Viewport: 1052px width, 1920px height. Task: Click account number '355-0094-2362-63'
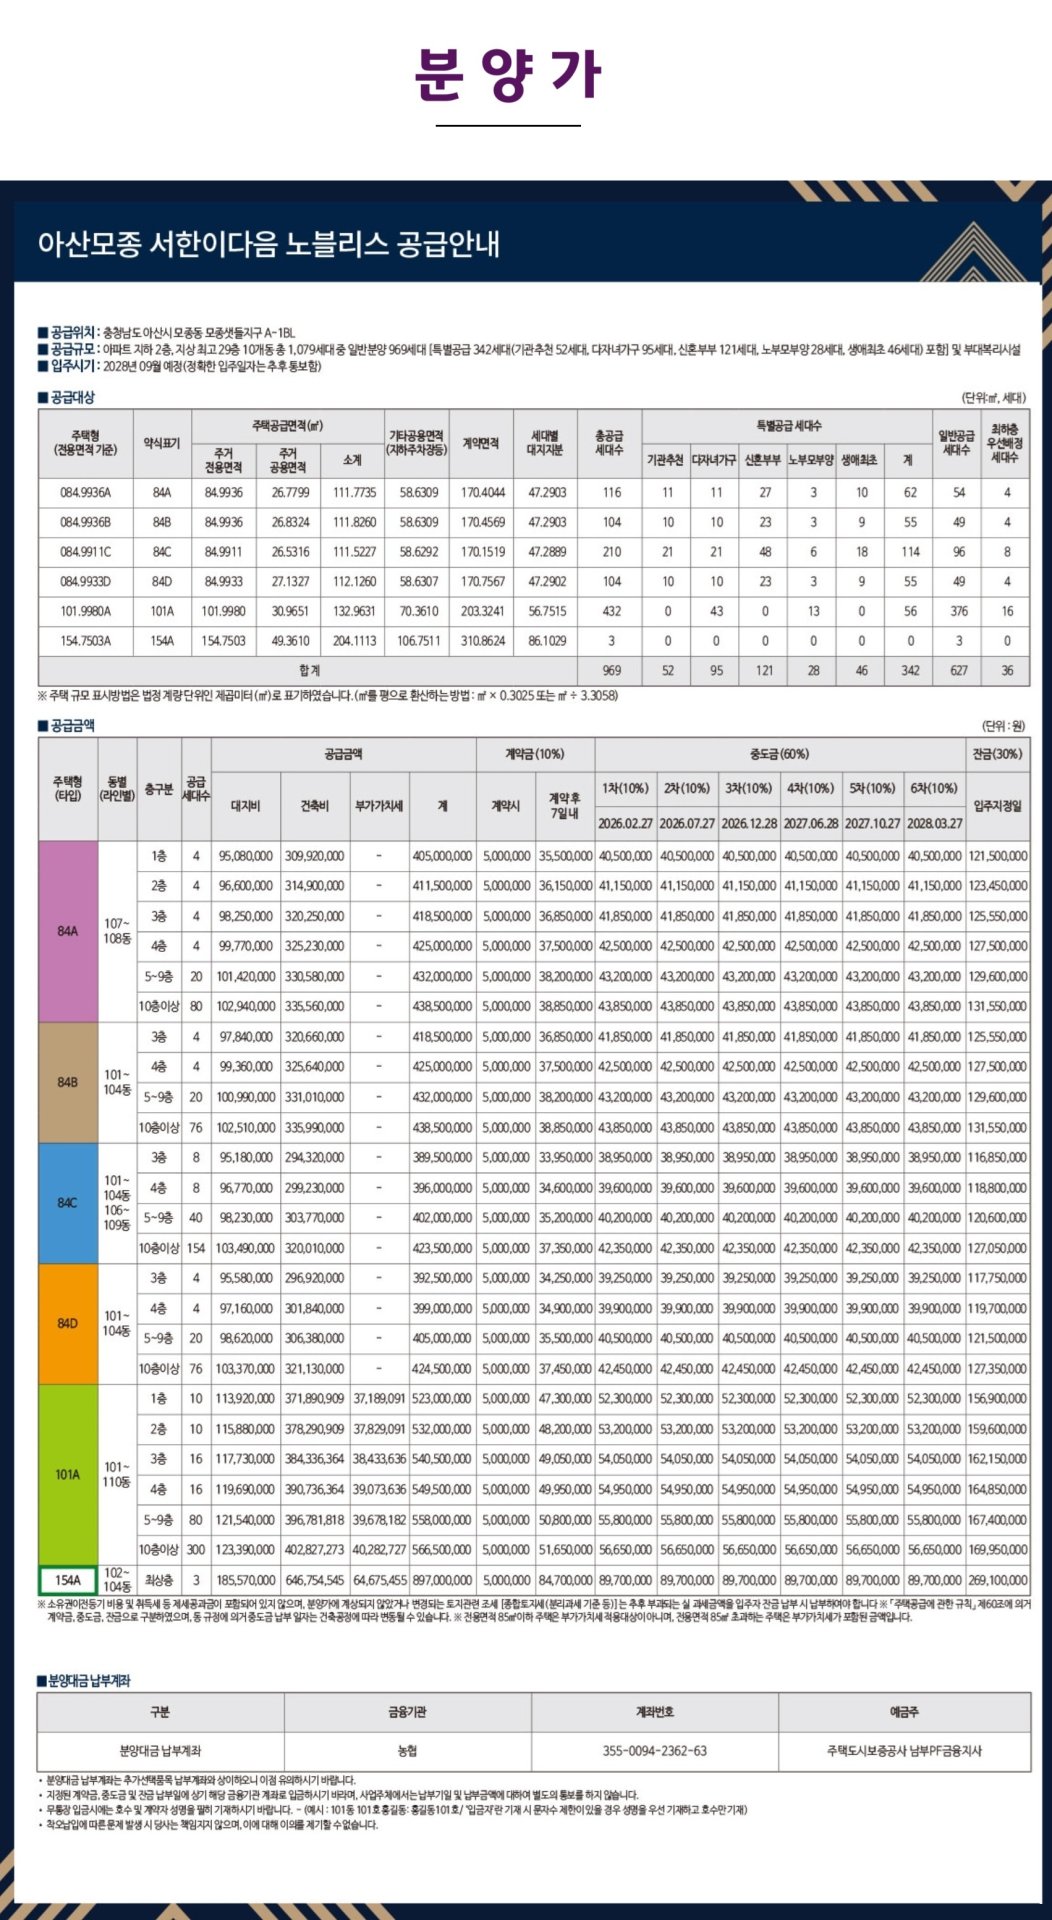(x=655, y=1751)
